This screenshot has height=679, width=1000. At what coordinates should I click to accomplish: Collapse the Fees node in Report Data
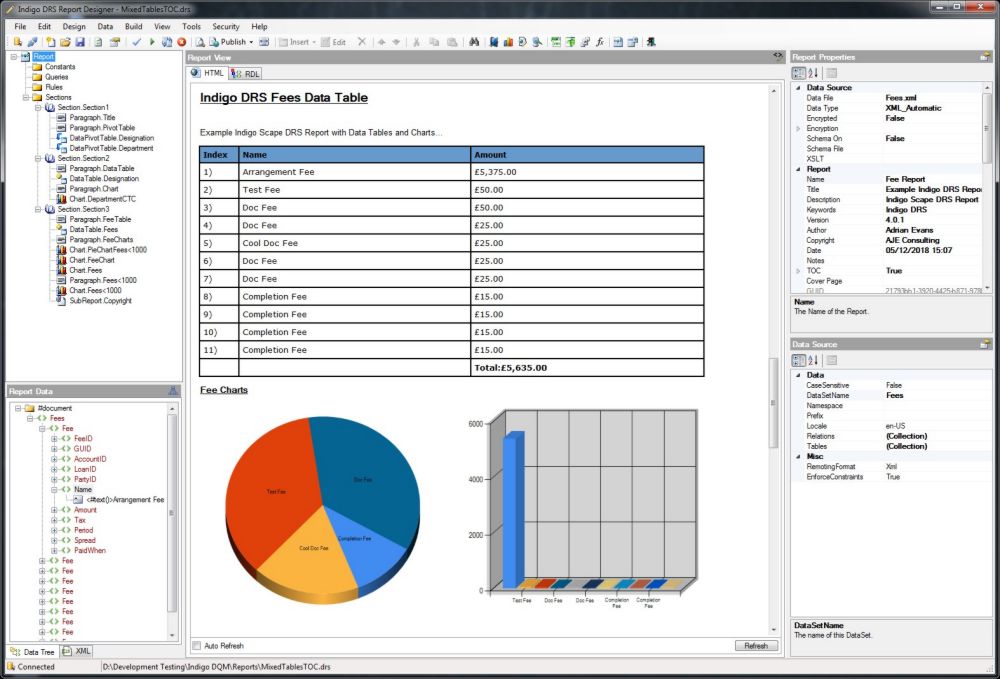[x=30, y=418]
